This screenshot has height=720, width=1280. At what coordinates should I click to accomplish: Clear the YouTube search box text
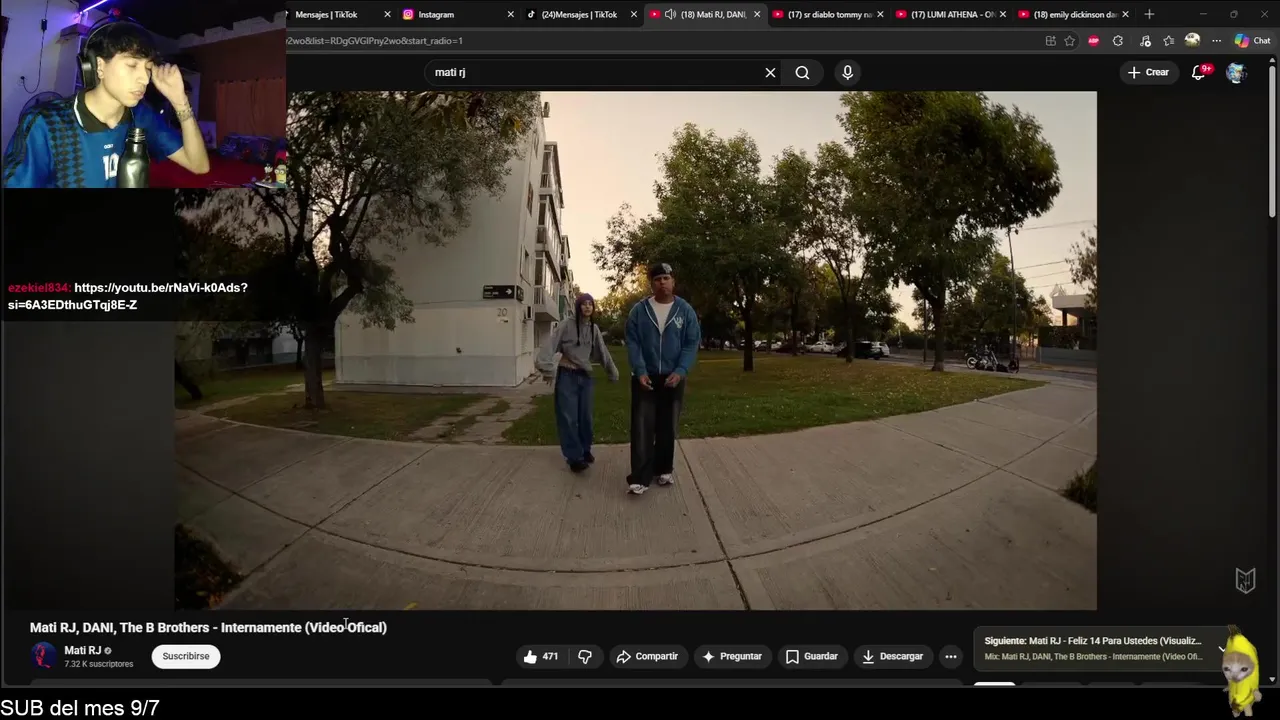tap(770, 72)
